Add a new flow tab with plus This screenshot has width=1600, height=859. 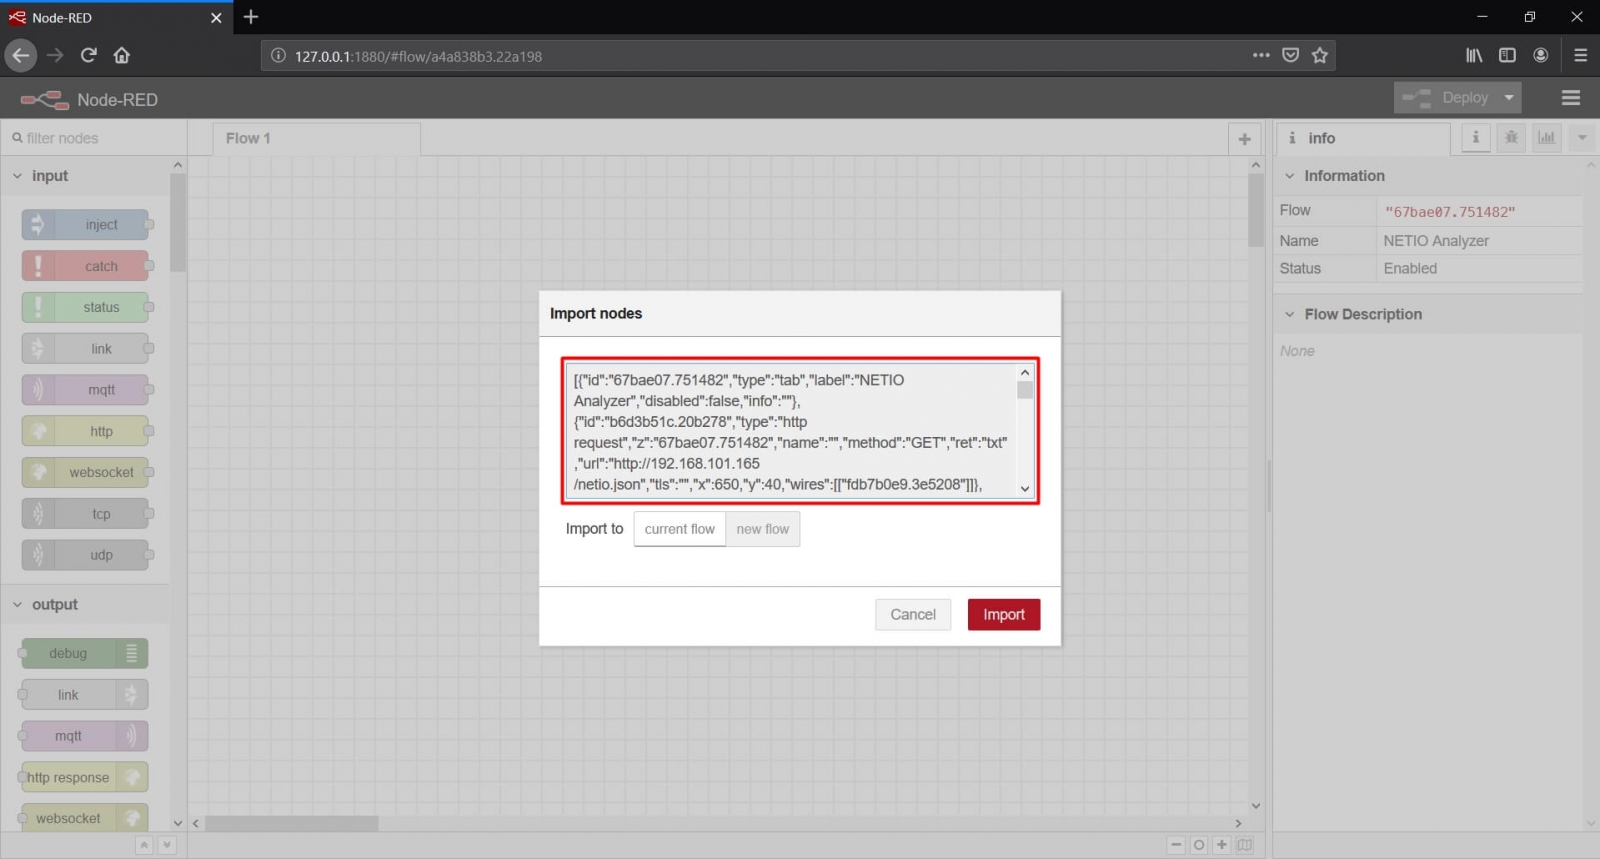coord(1244,139)
